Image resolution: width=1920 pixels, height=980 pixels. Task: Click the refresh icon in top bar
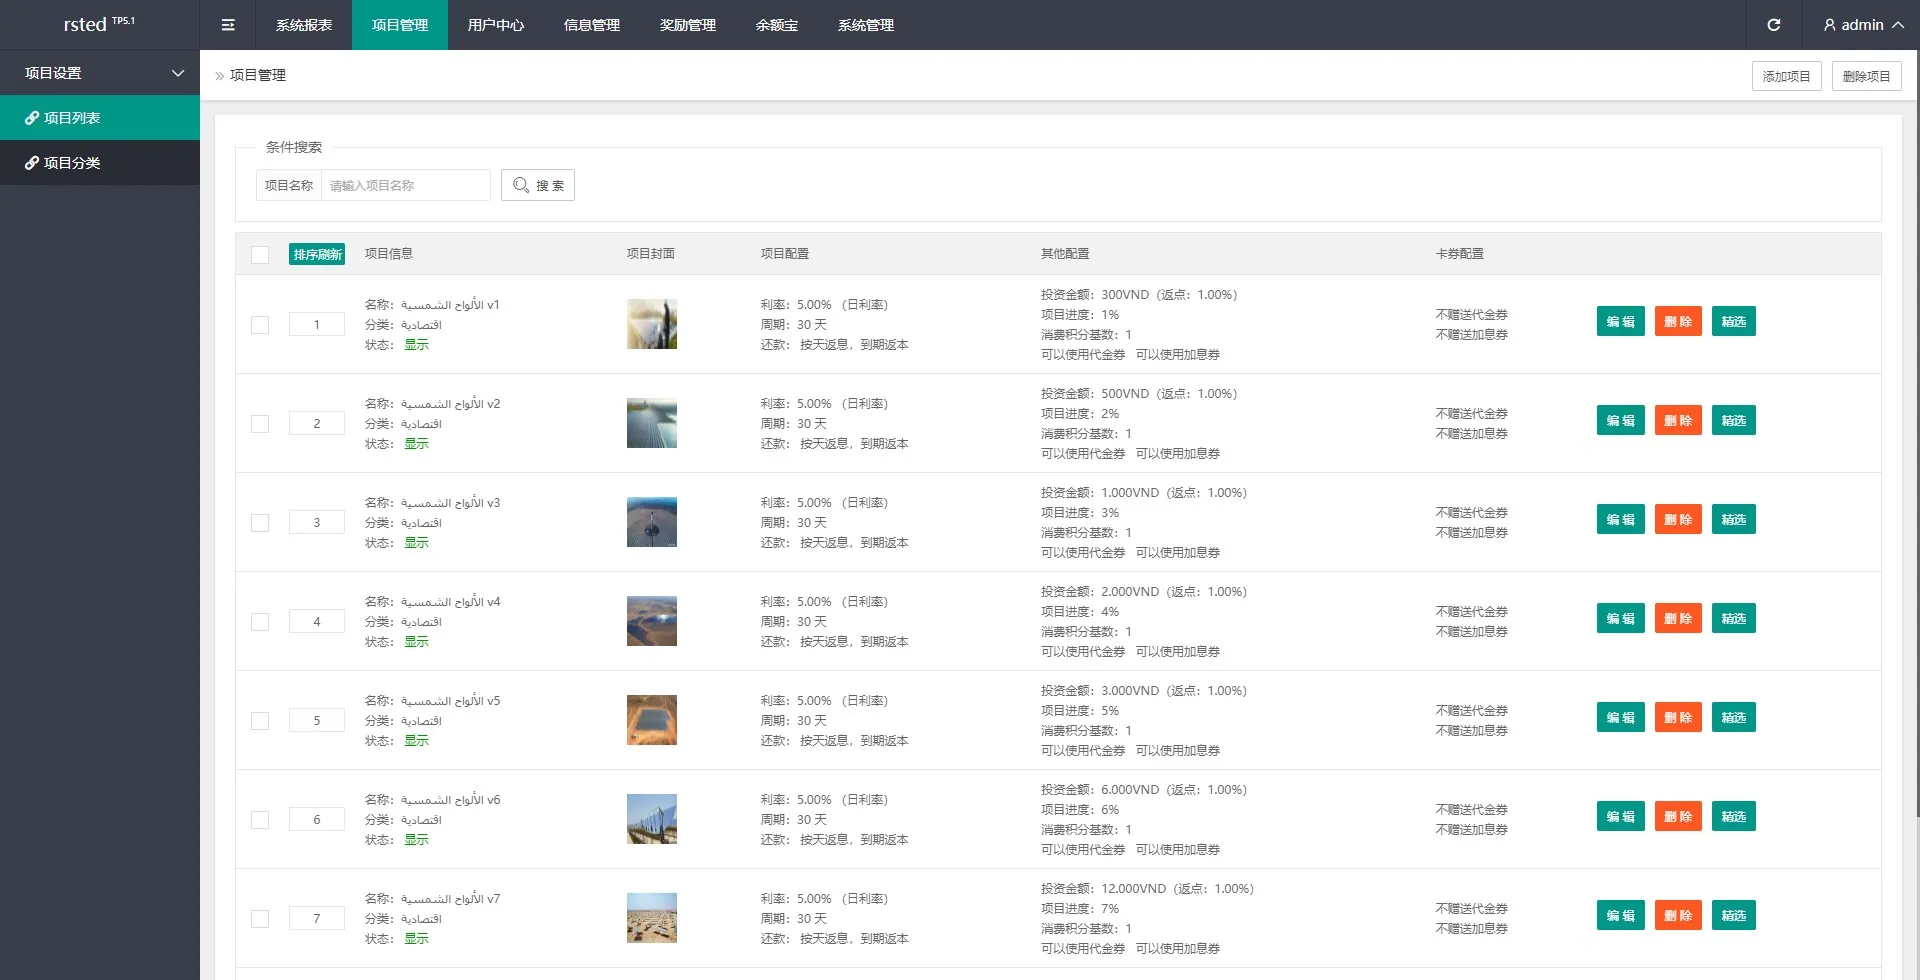pyautogui.click(x=1773, y=25)
